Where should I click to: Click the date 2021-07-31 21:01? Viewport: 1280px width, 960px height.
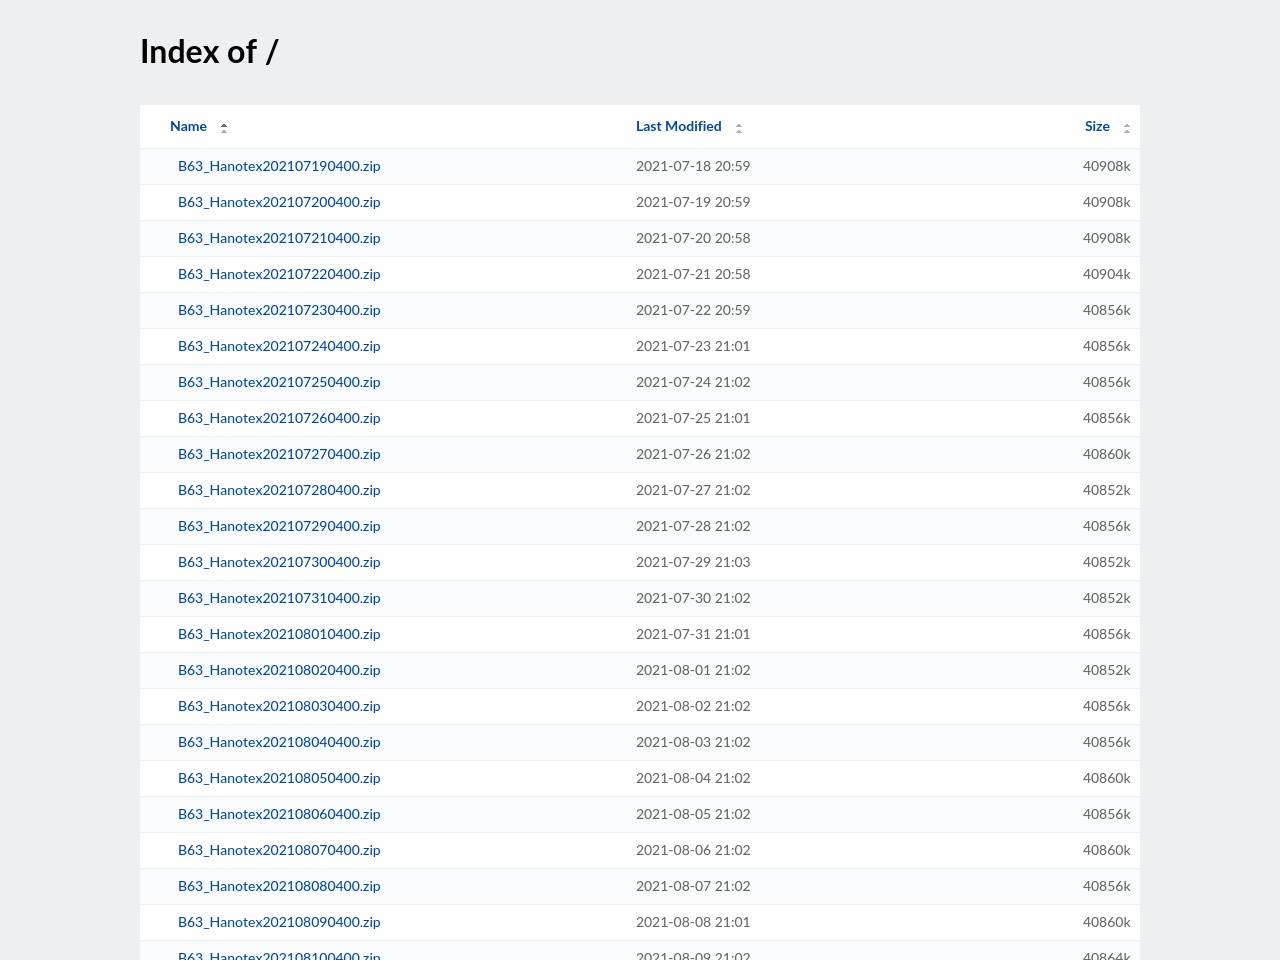[x=693, y=634]
